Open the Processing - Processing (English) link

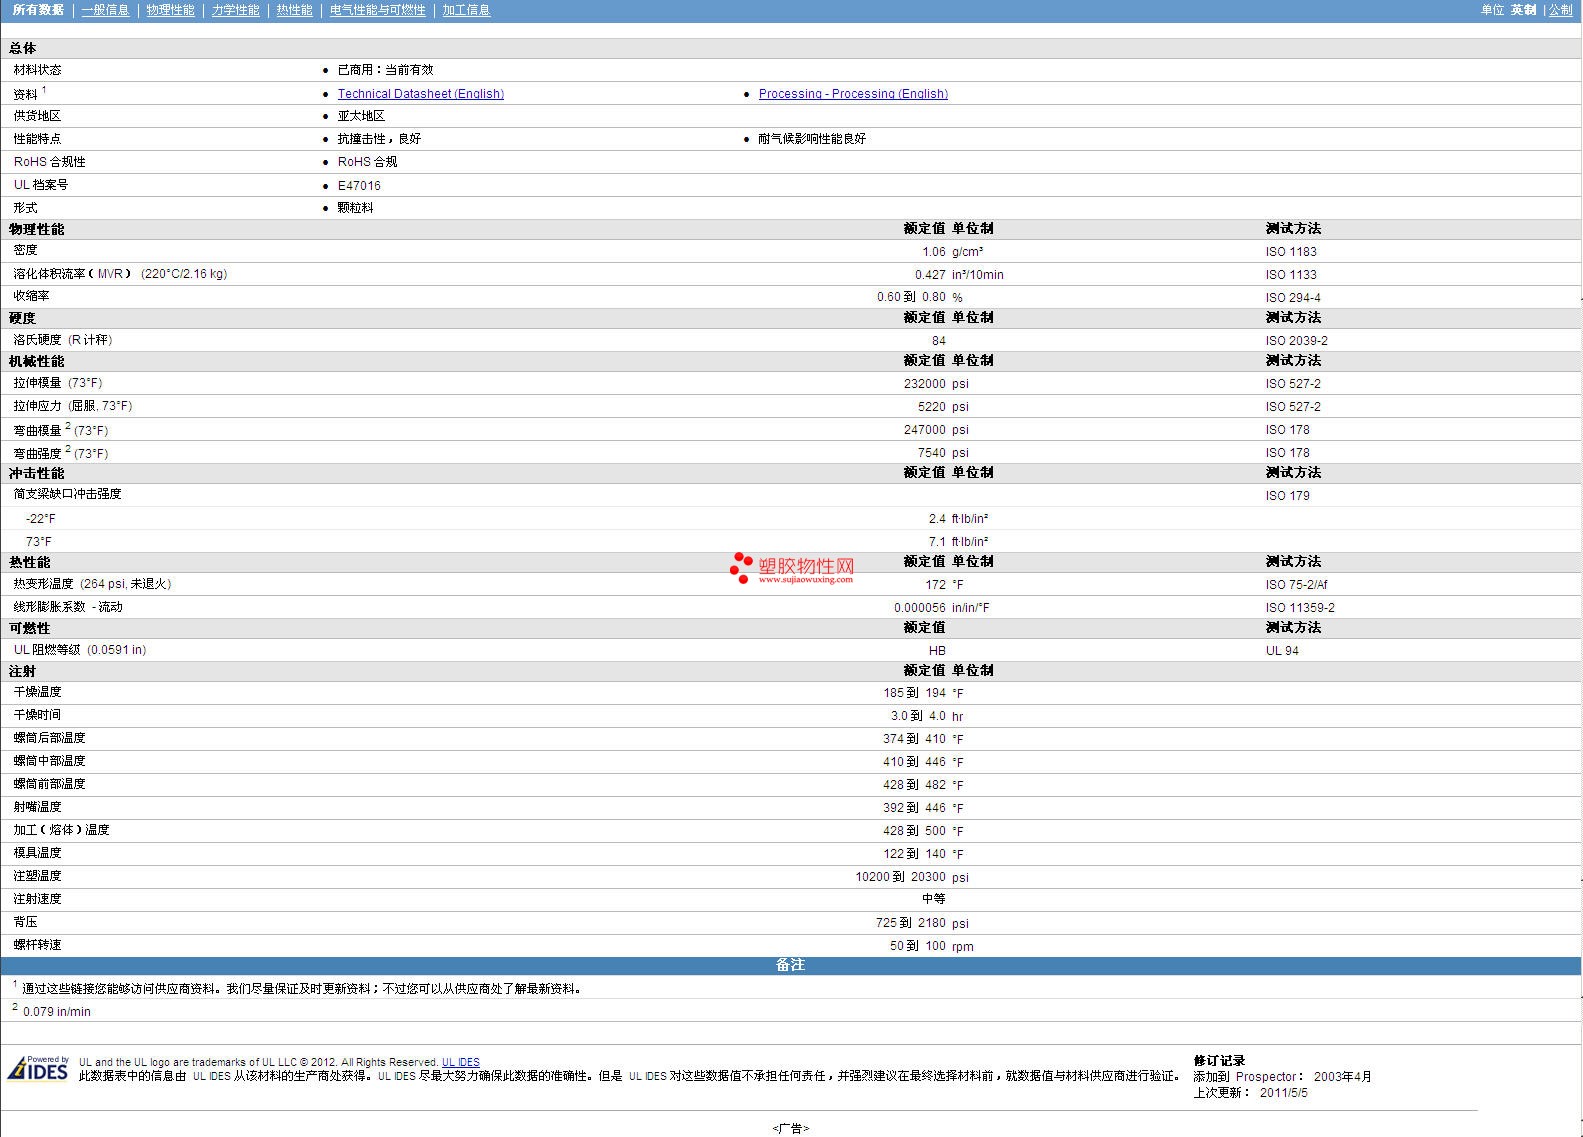(x=852, y=94)
